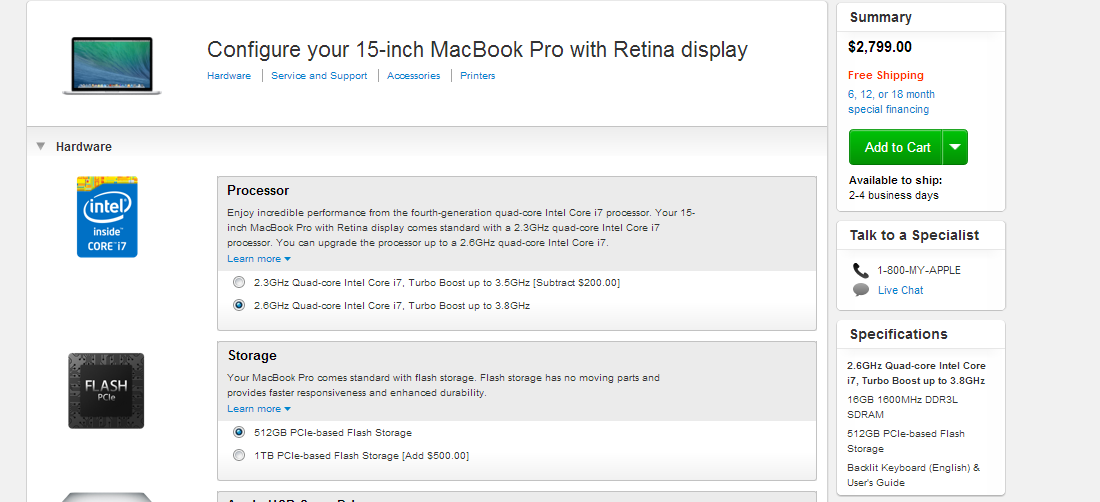Open the Accessories section link
The height and width of the screenshot is (502, 1100).
click(x=413, y=76)
